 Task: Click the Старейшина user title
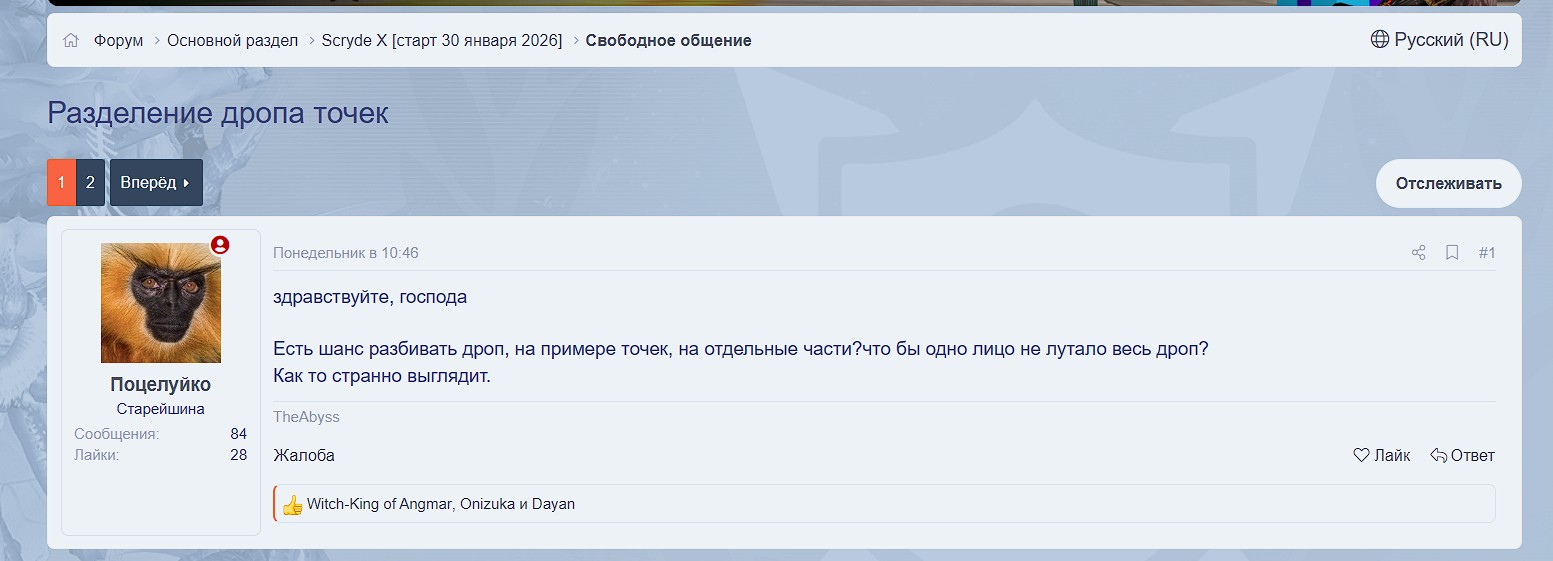[161, 409]
